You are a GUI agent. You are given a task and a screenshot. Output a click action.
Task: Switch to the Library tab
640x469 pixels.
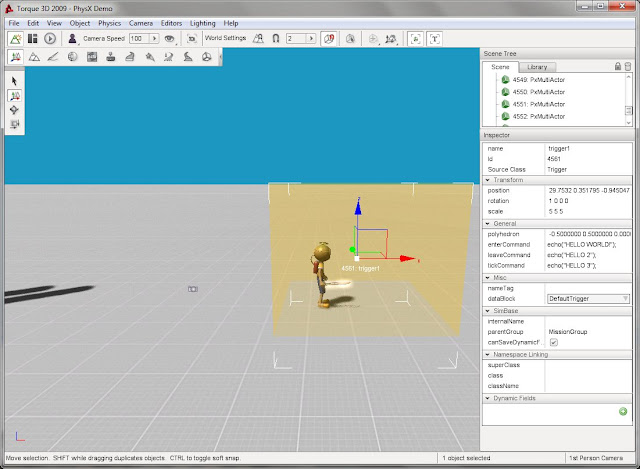(538, 66)
